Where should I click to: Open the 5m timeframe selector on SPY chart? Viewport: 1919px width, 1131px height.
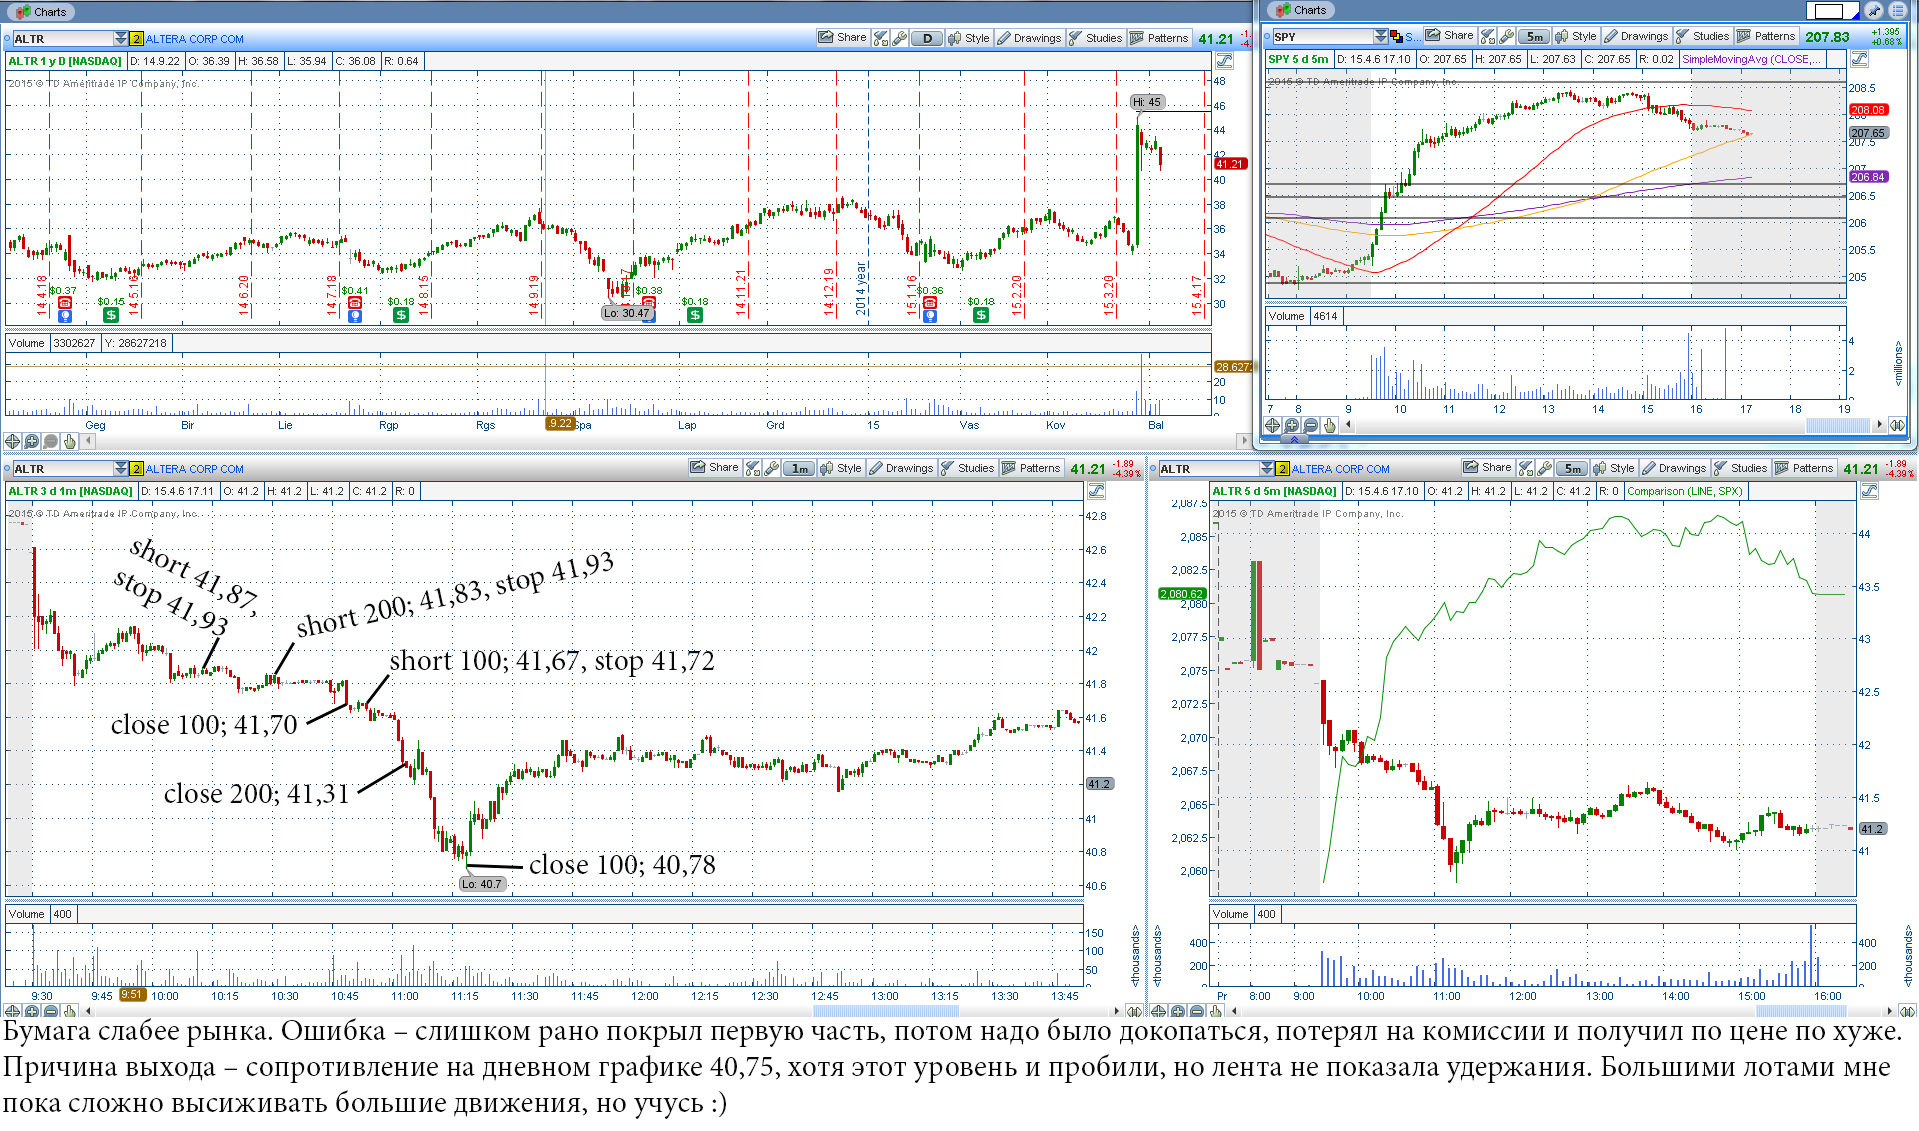(1534, 36)
